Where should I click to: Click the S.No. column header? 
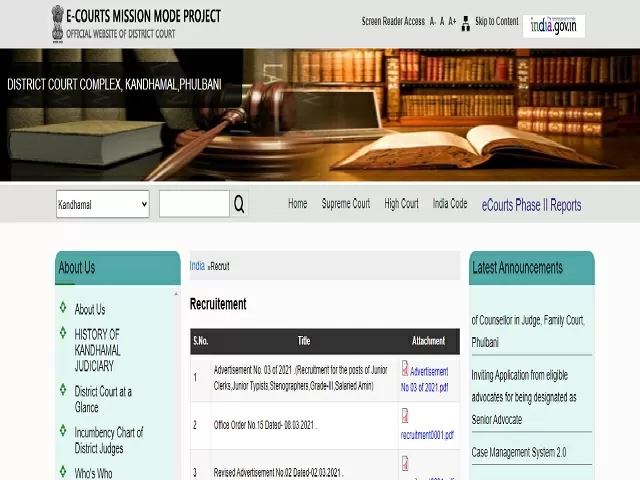[x=200, y=340]
